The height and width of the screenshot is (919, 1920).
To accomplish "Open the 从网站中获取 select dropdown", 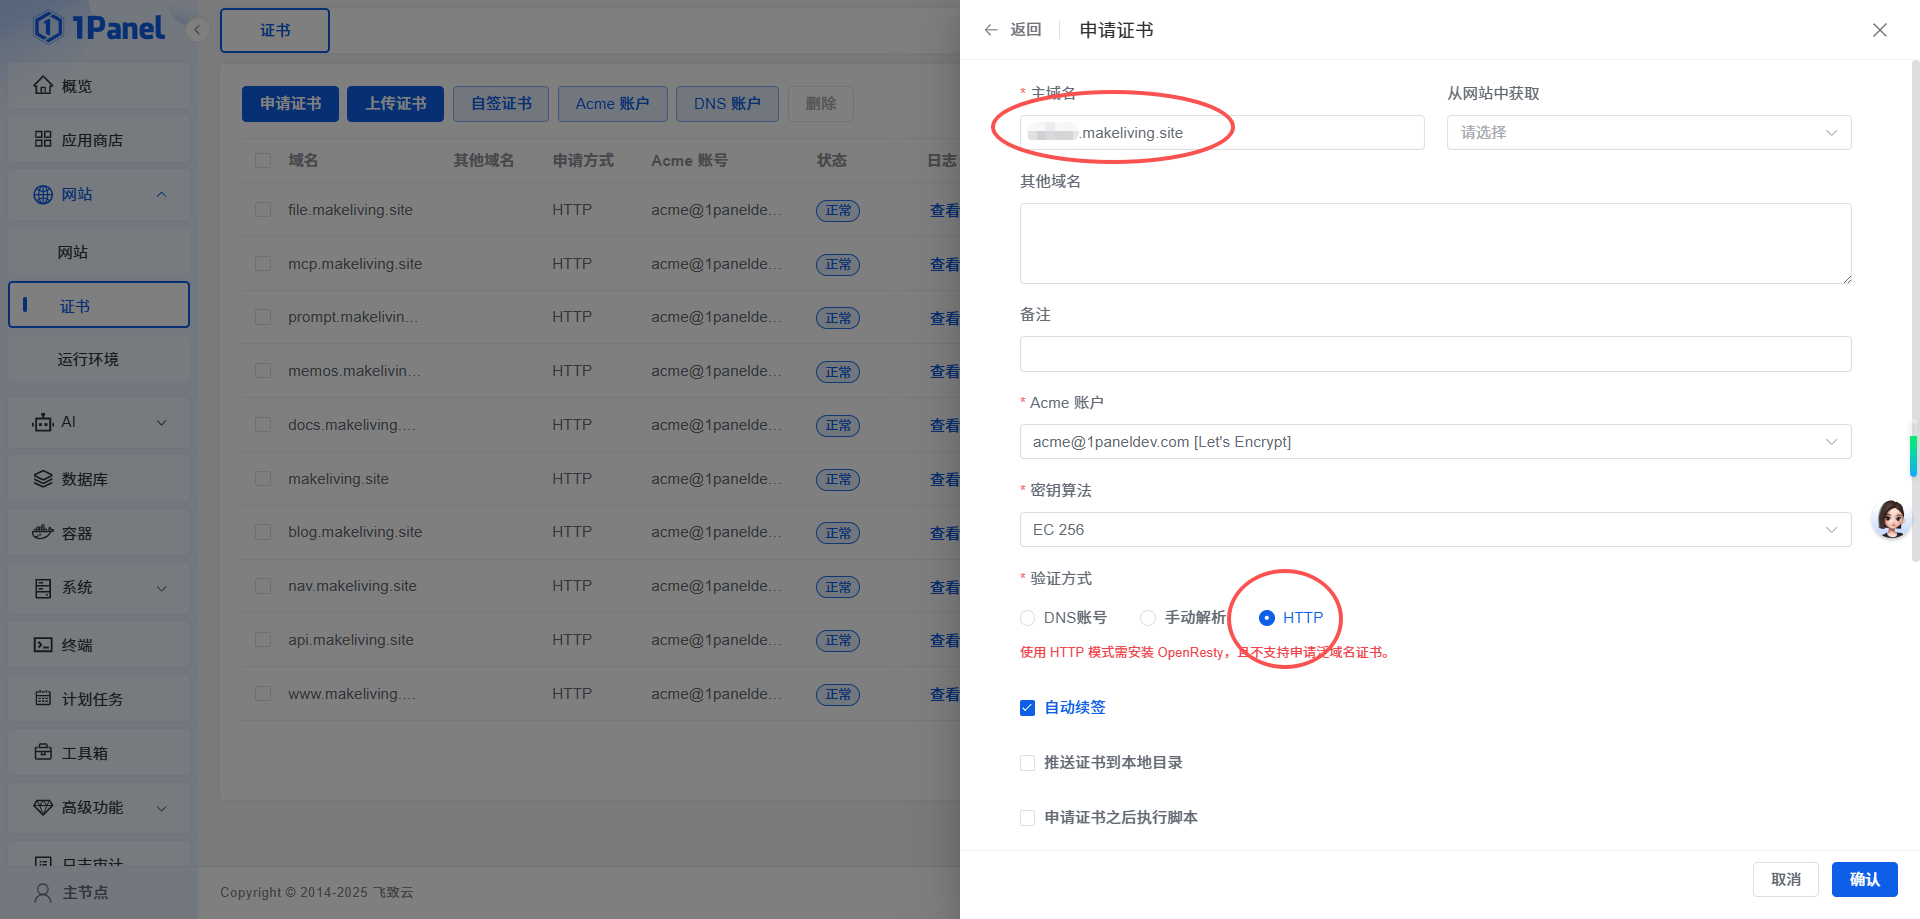I will pos(1648,133).
